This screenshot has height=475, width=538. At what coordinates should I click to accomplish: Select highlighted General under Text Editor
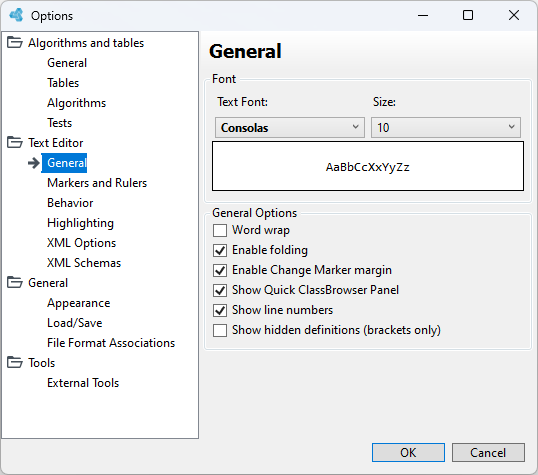(65, 163)
